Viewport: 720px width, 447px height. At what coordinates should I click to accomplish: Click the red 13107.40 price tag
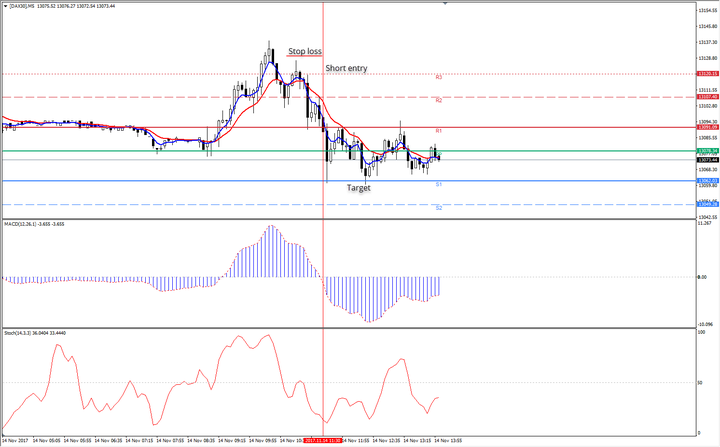point(707,97)
